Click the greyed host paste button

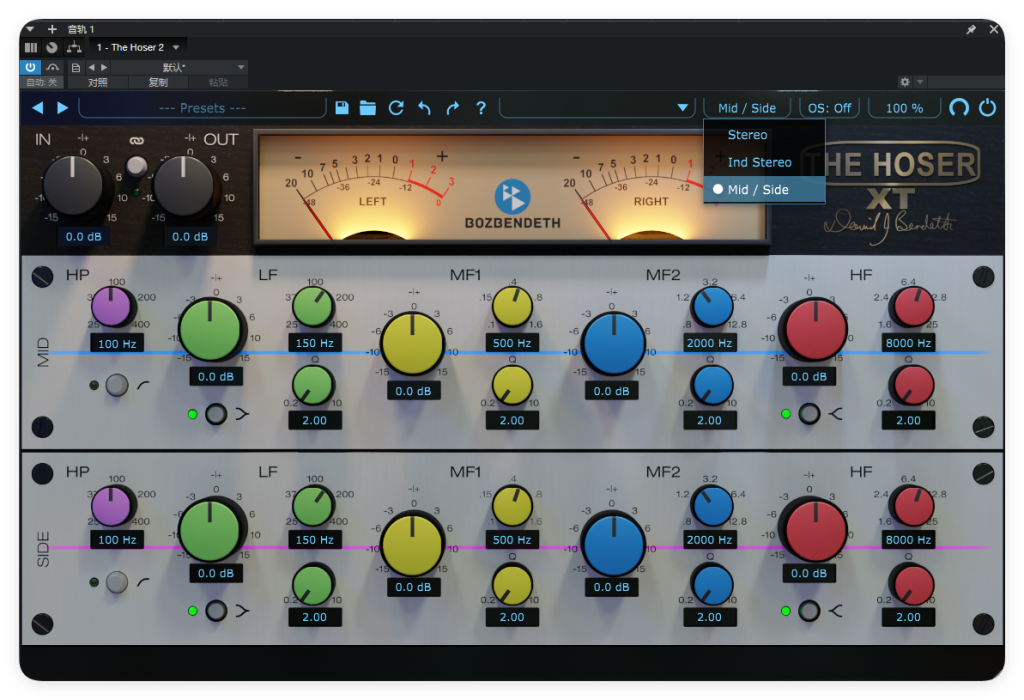(218, 82)
